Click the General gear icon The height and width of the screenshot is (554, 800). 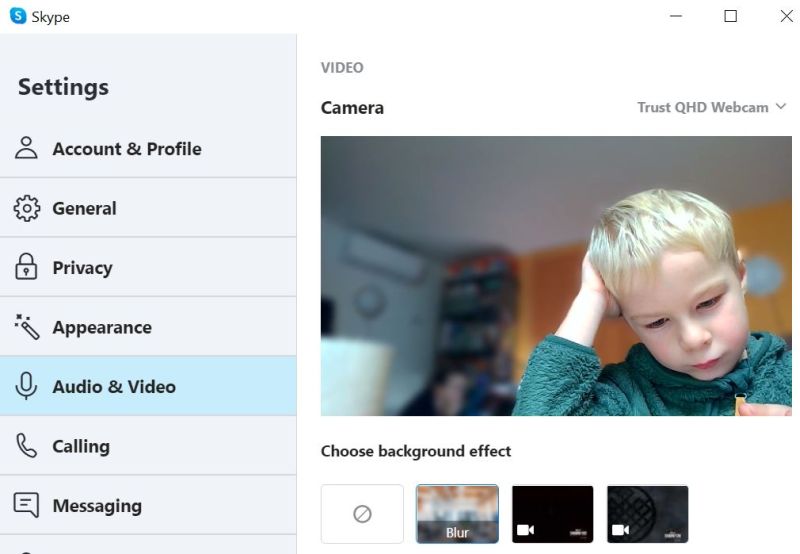point(27,208)
